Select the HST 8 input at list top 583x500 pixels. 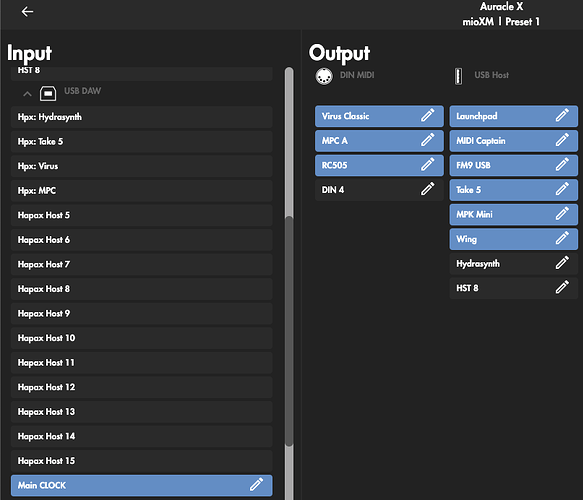(142, 73)
